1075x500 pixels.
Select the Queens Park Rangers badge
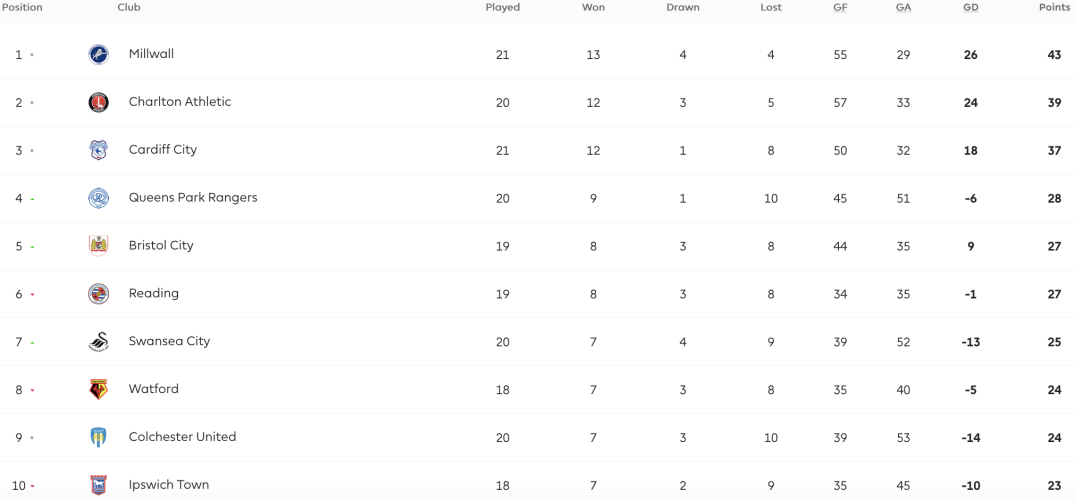[99, 198]
